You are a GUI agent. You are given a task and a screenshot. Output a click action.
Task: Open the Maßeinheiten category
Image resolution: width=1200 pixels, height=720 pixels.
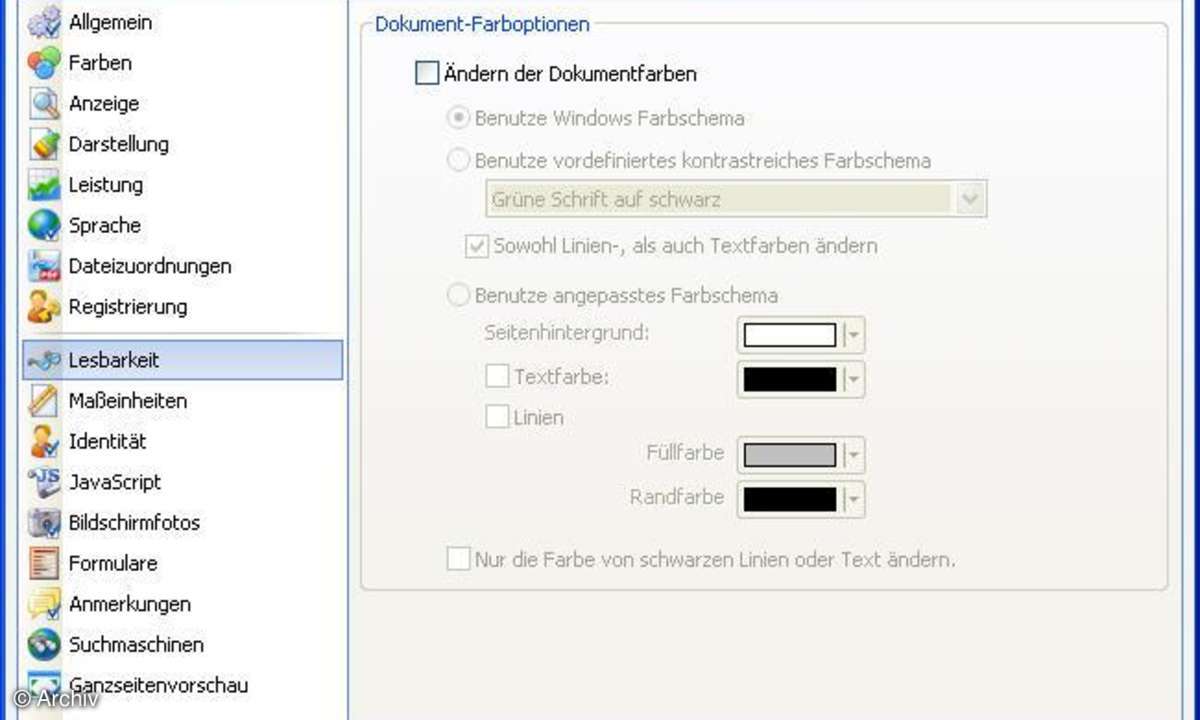coord(128,400)
